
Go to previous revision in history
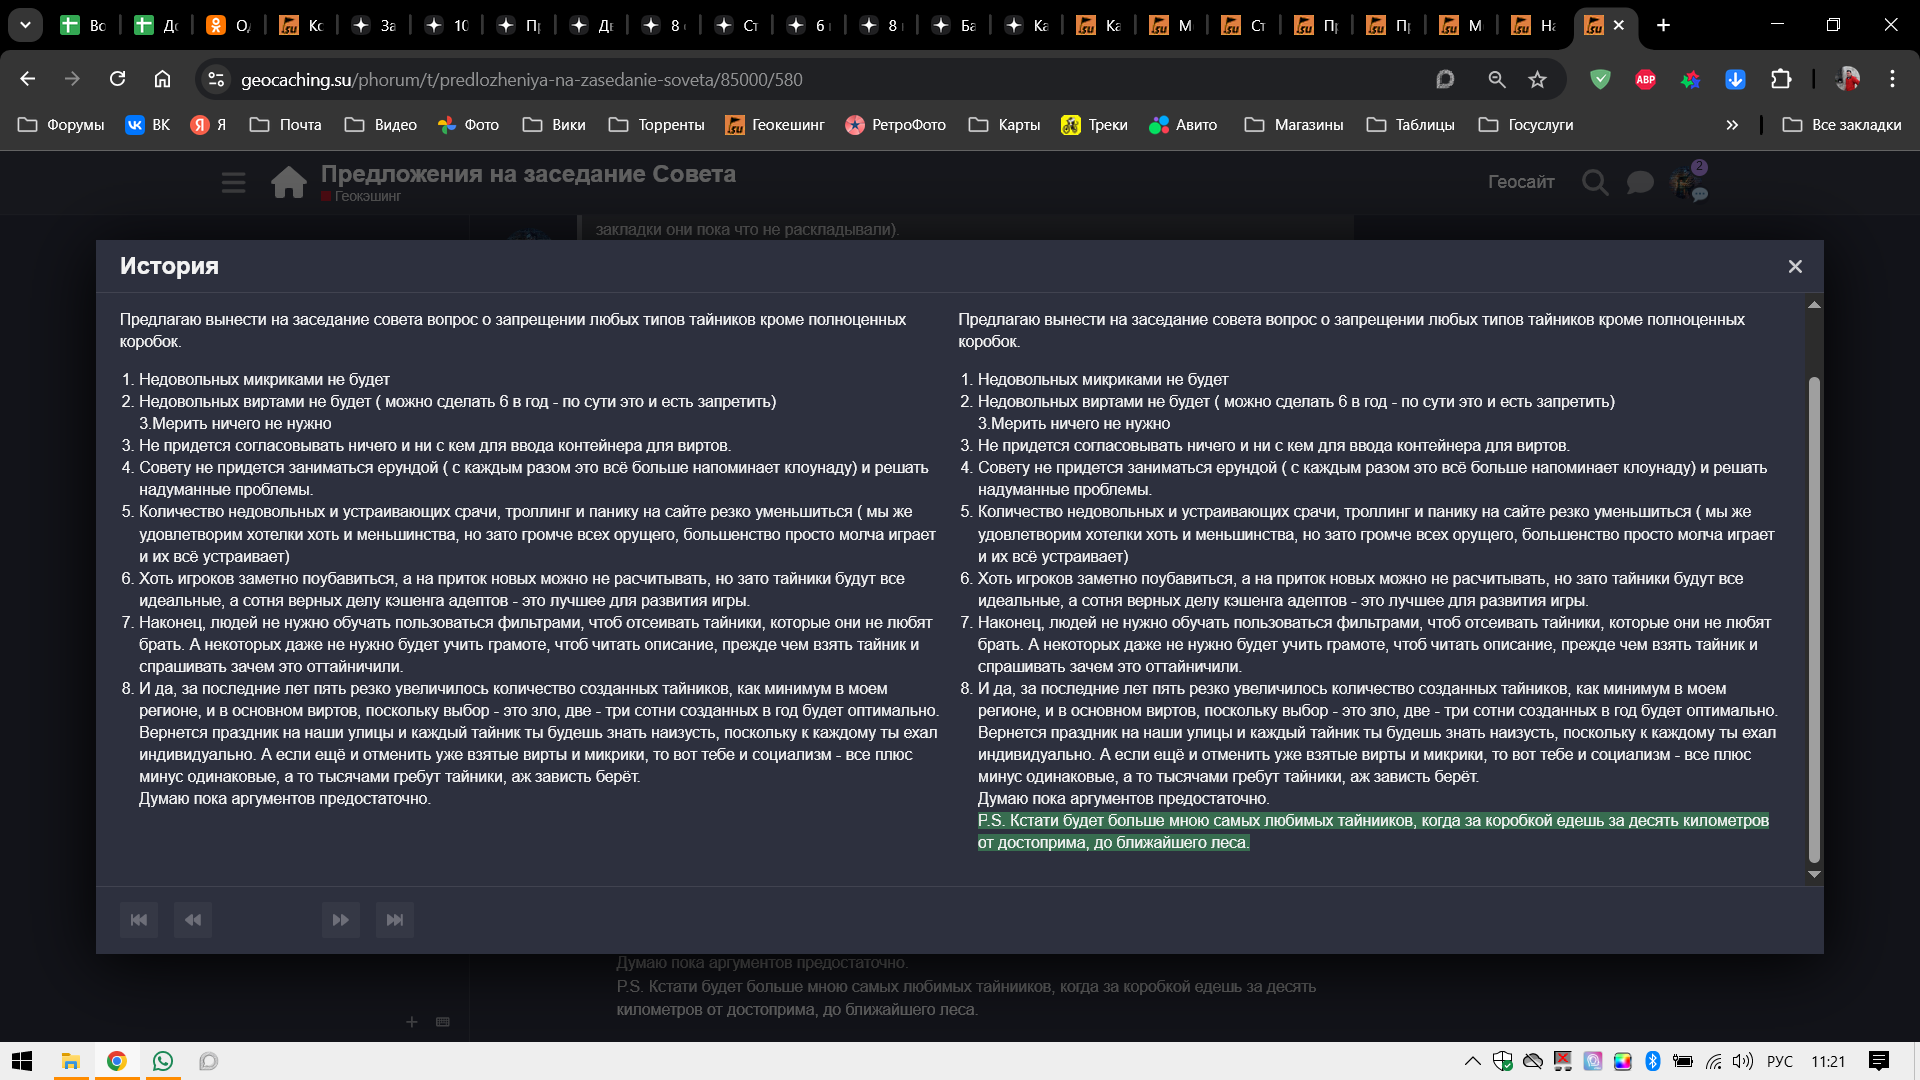click(x=193, y=920)
